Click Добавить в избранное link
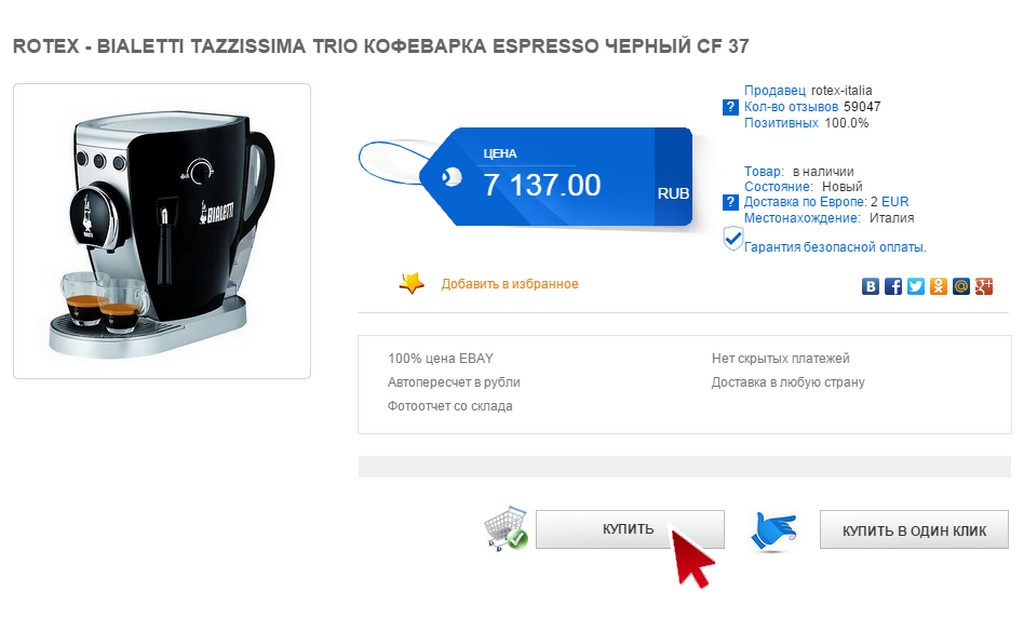 click(x=510, y=284)
